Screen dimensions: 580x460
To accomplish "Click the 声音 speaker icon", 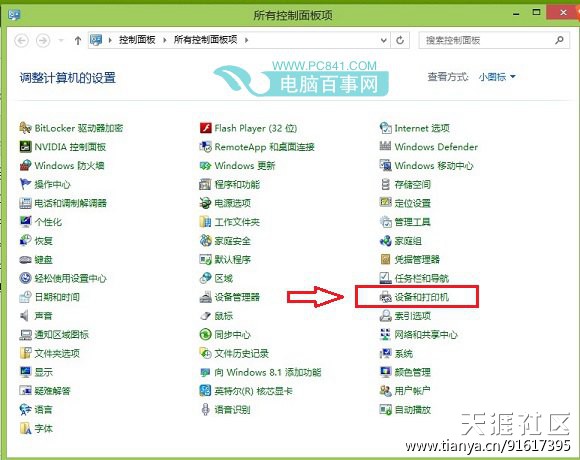I will click(25, 315).
